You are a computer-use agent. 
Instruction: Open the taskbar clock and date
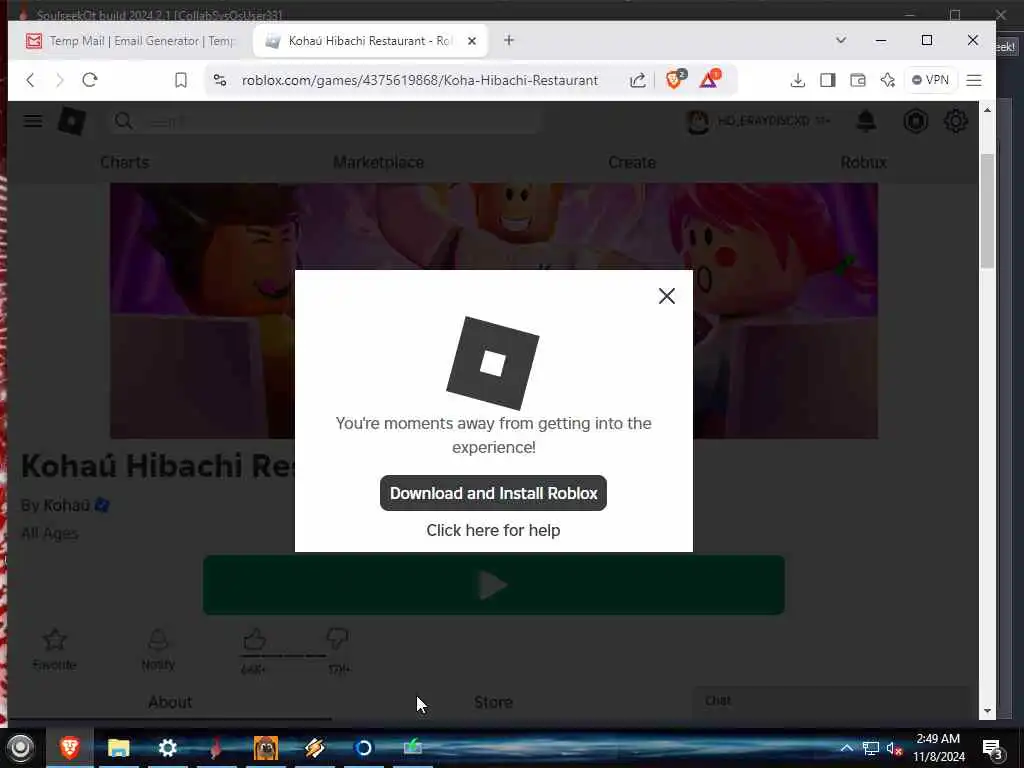point(938,748)
